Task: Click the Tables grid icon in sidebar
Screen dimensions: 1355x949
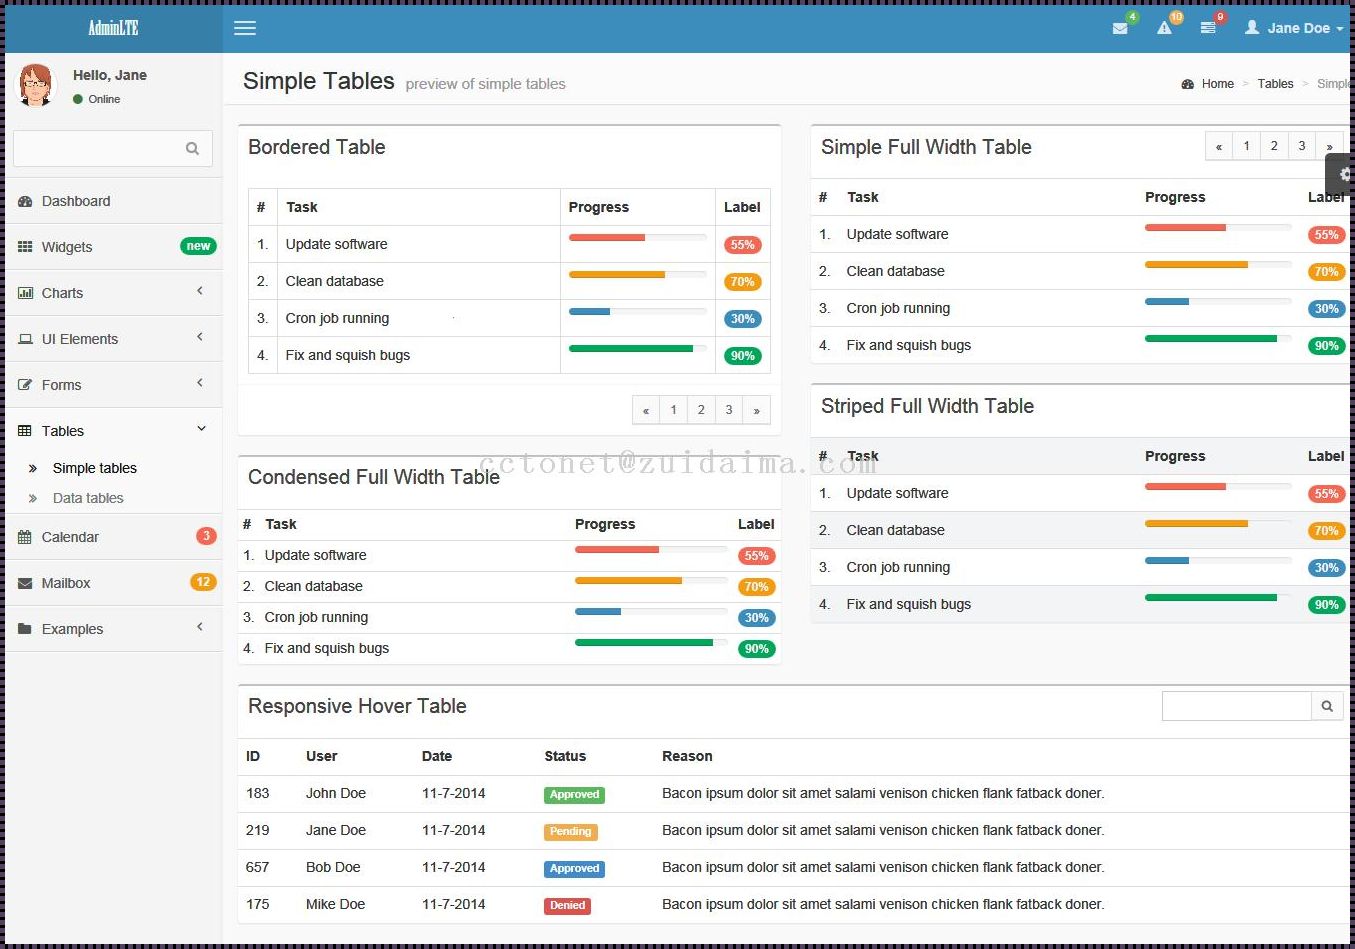Action: 25,431
